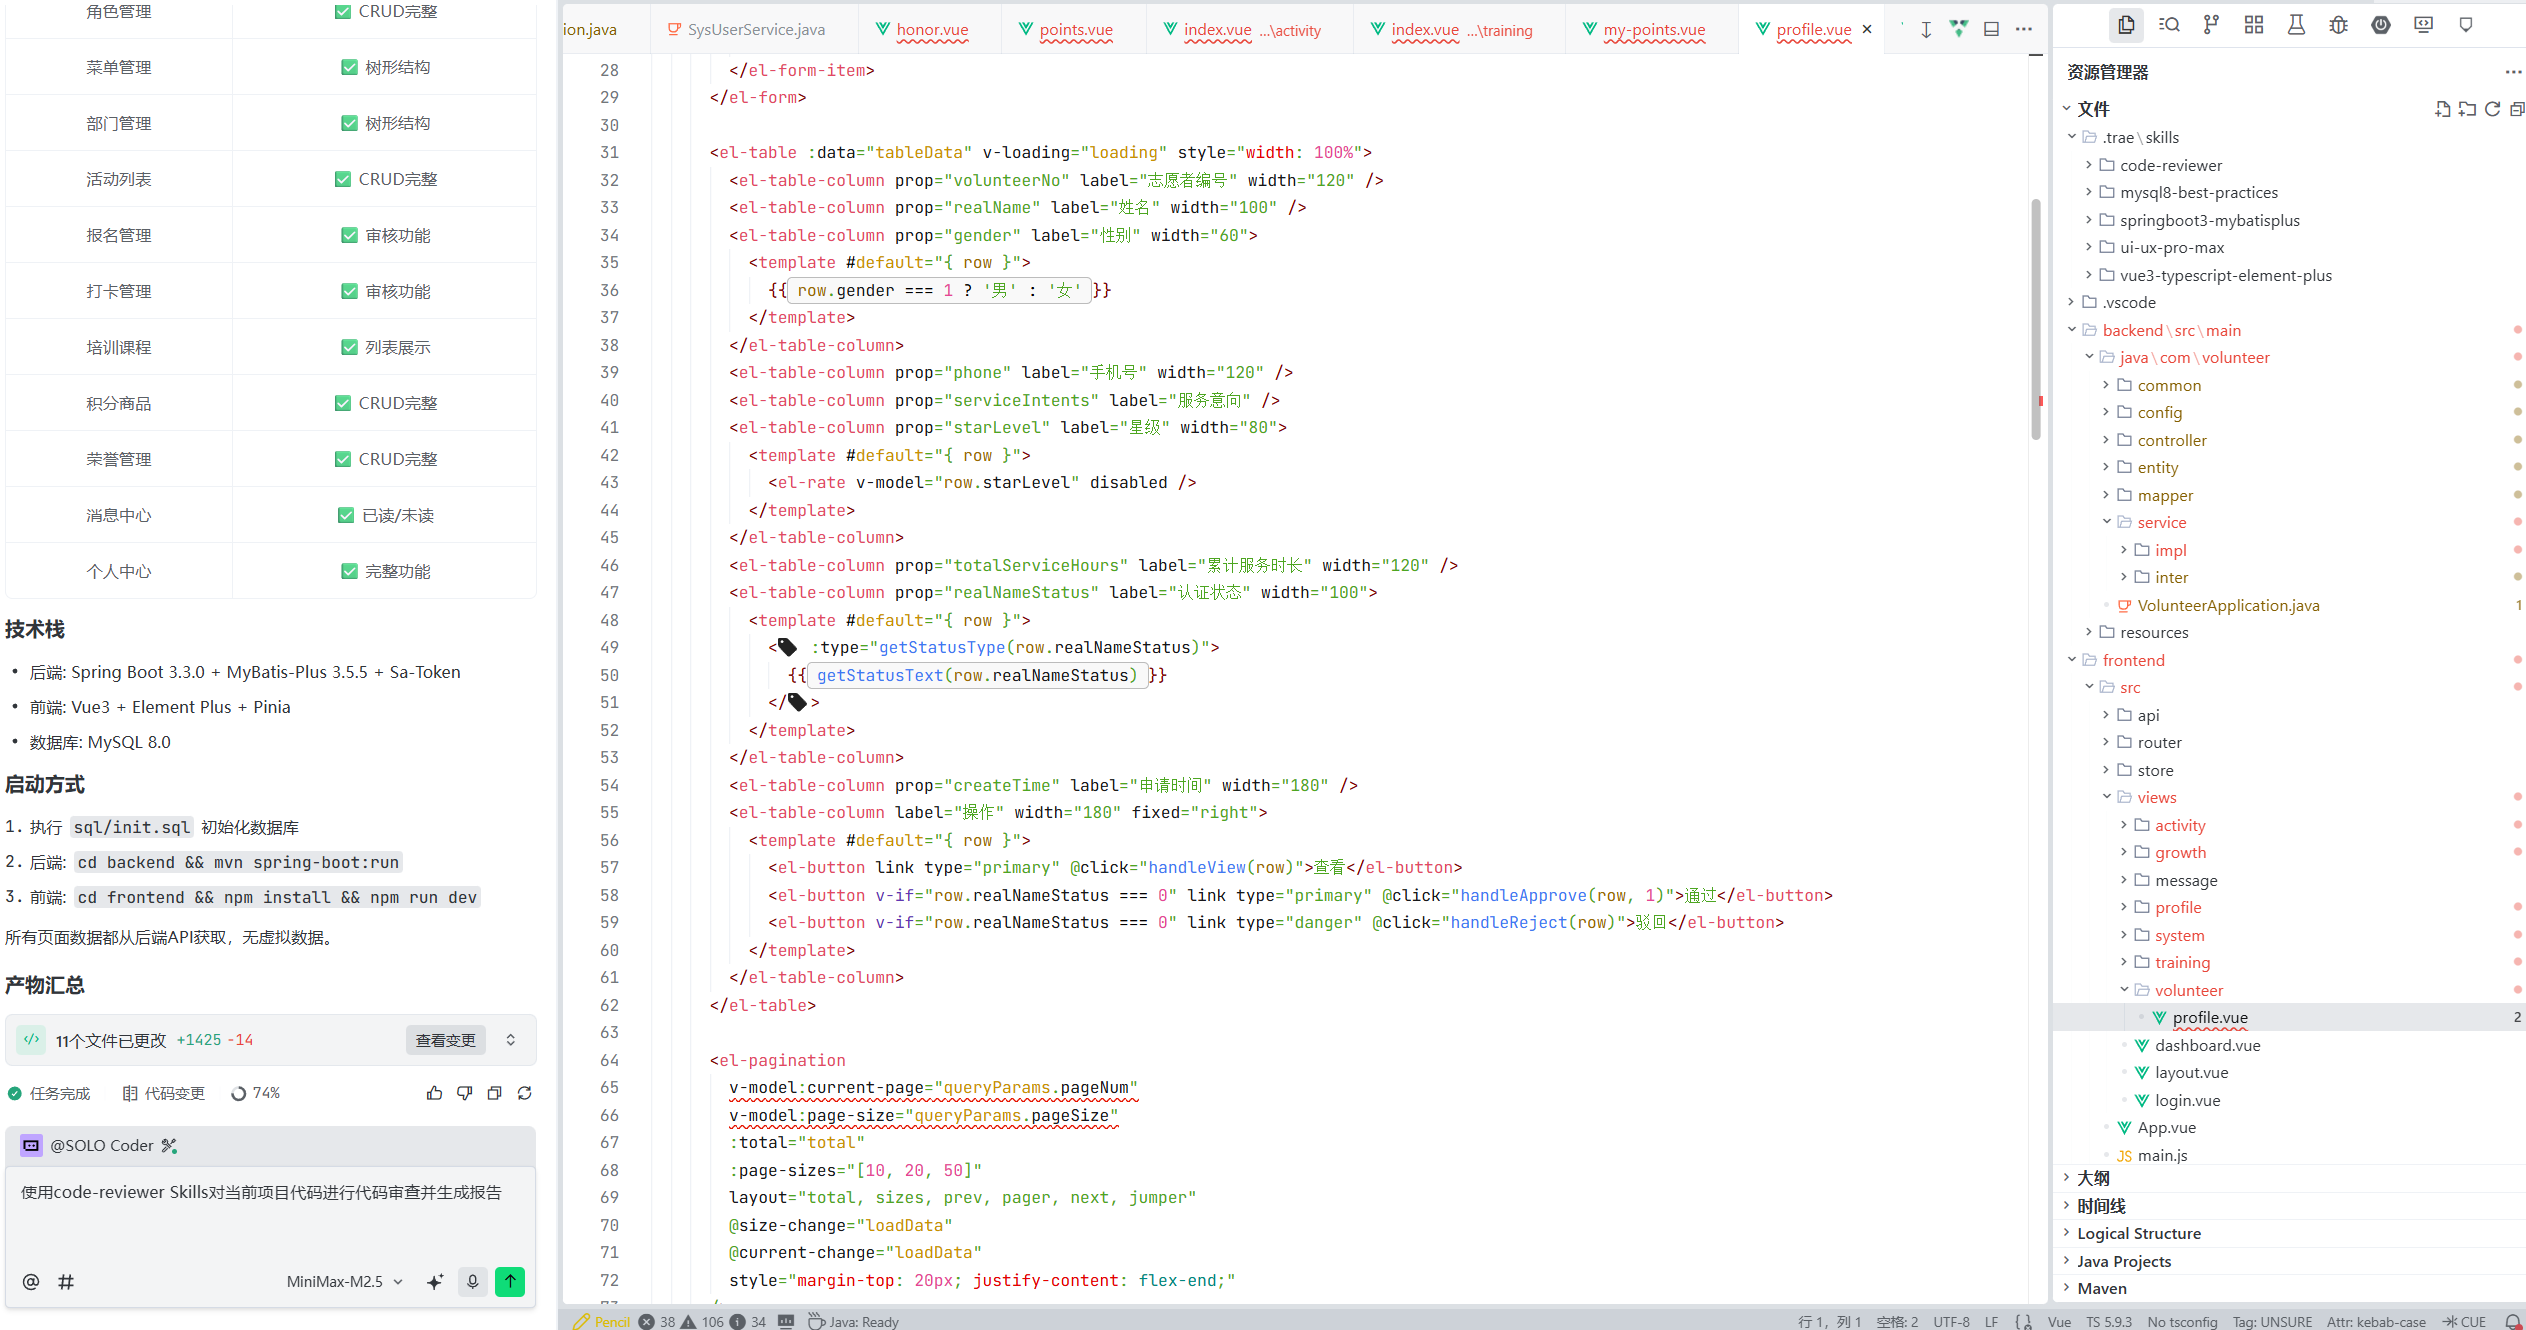The width and height of the screenshot is (2526, 1330).
Task: Refresh the file explorer
Action: tap(2492, 109)
